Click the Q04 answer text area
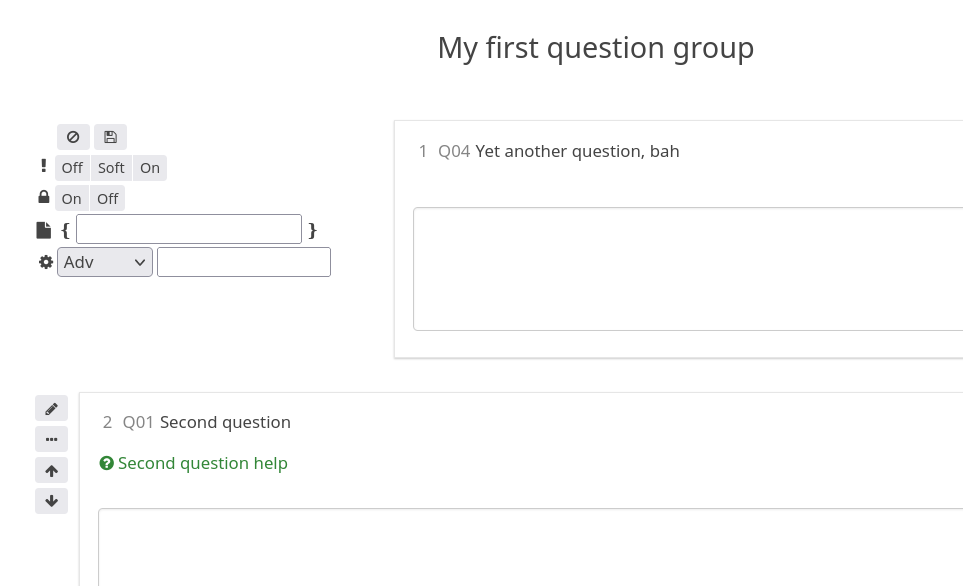 [x=688, y=269]
